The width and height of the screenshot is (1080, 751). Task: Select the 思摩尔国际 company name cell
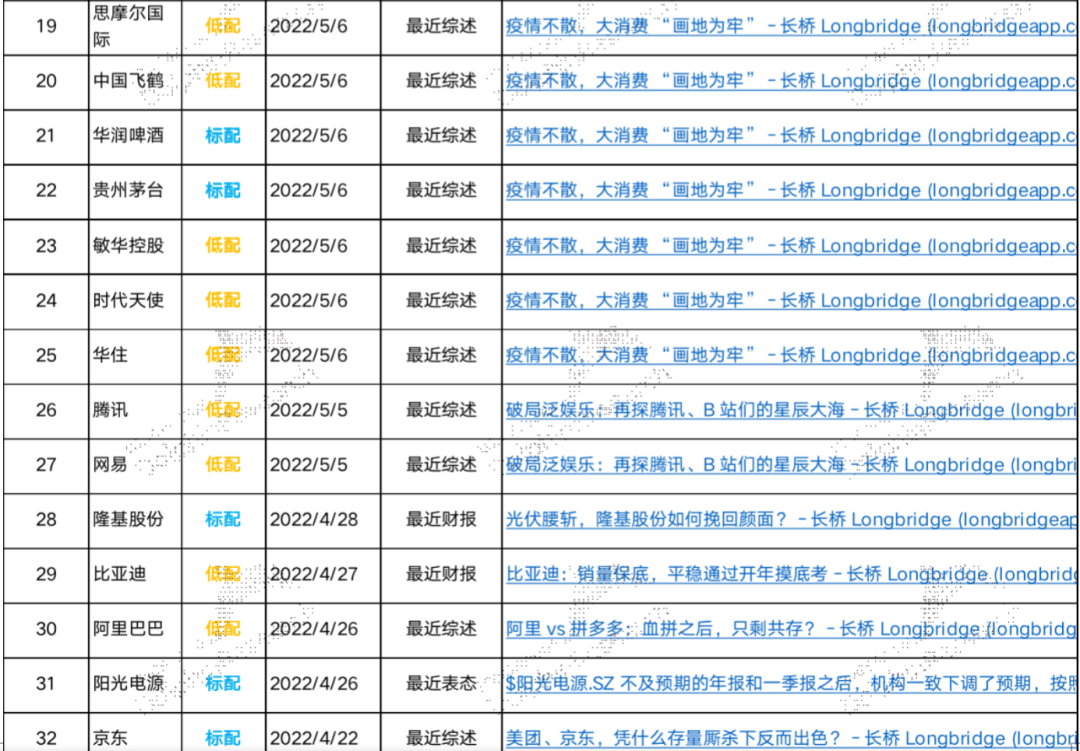click(x=135, y=26)
